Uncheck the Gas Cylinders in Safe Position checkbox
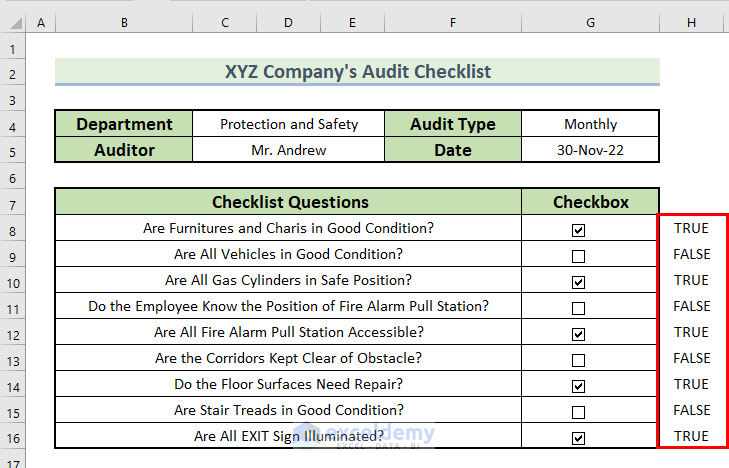The height and width of the screenshot is (468, 729). point(578,282)
